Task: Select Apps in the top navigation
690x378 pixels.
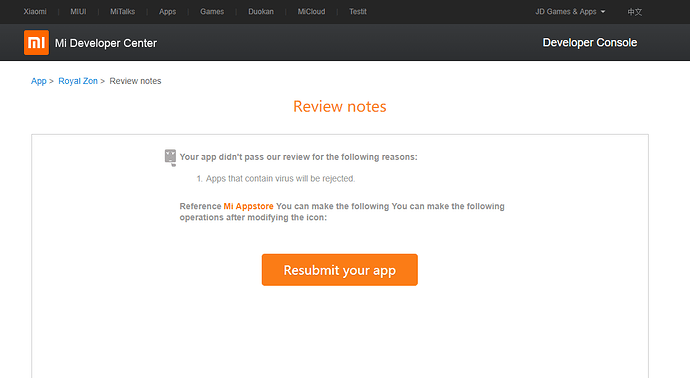Action: click(167, 12)
